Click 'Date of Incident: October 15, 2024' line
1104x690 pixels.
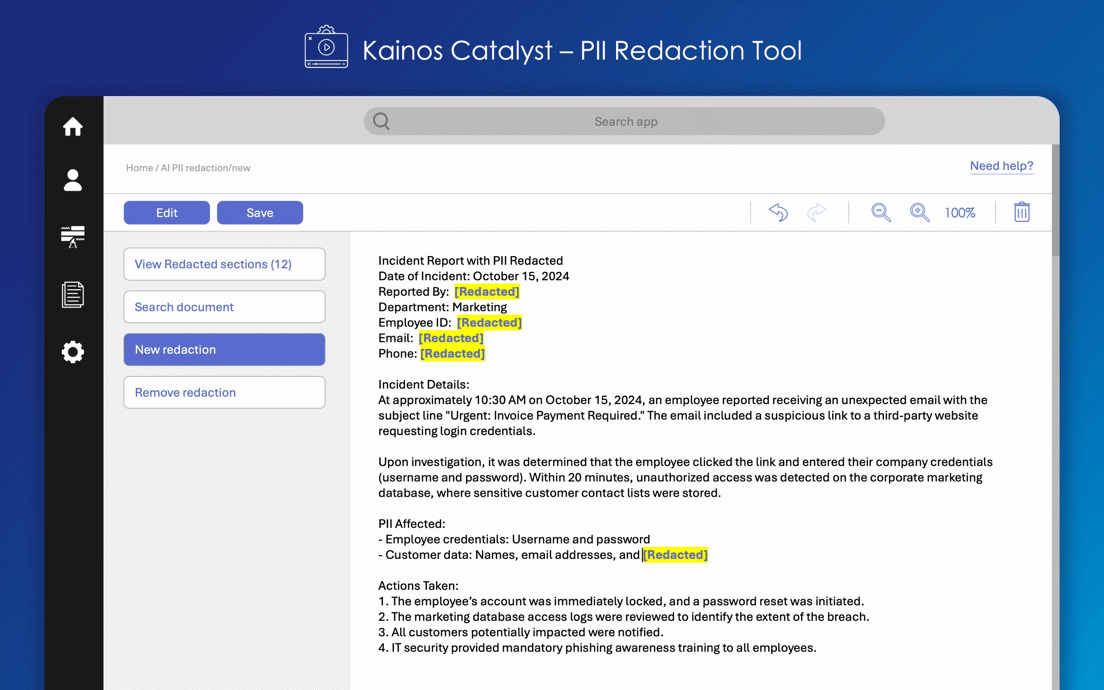[474, 276]
